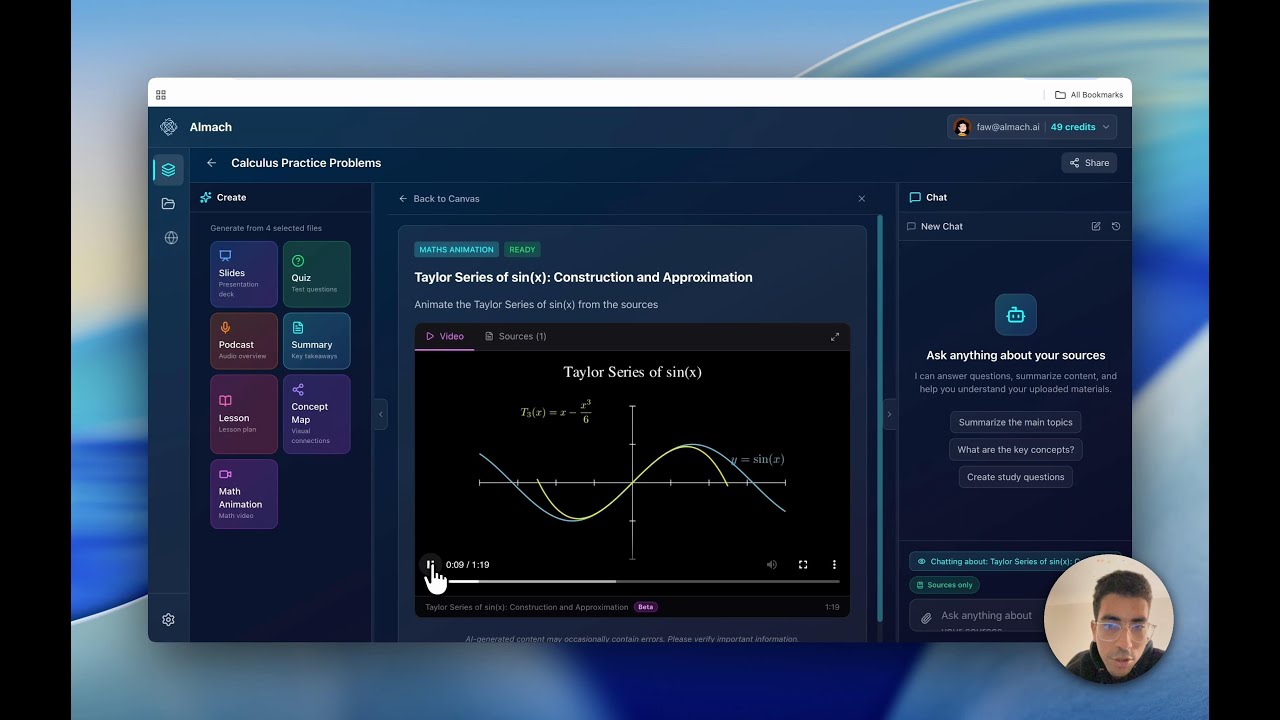
Task: Open the Chat panel header
Action: tap(1014, 198)
